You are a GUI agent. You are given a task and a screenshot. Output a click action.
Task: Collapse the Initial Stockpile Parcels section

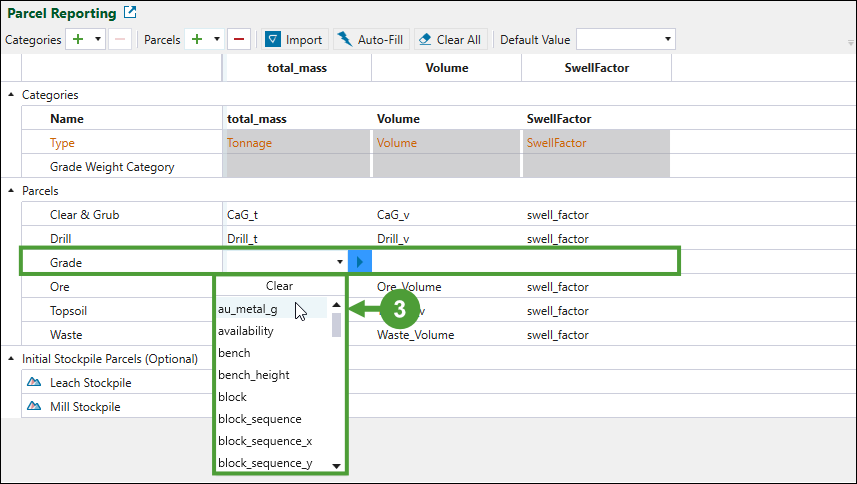(x=11, y=358)
